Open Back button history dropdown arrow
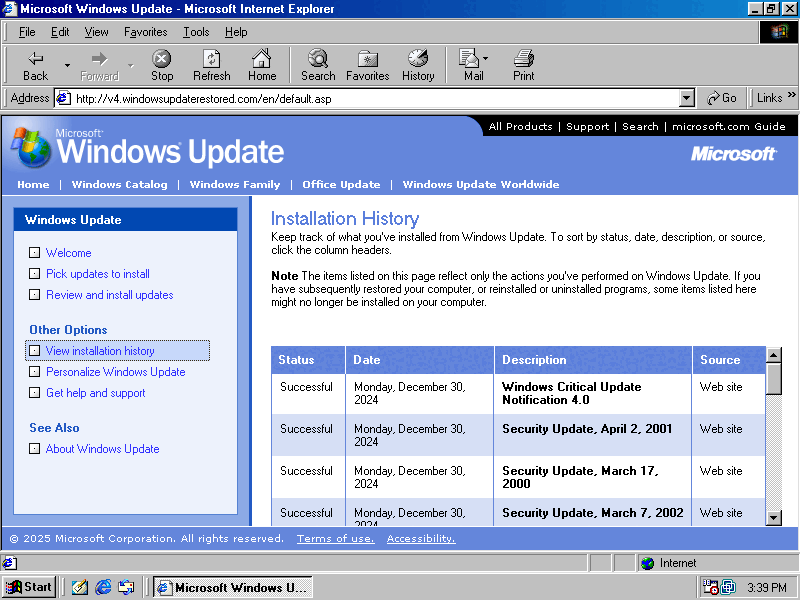 click(67, 65)
